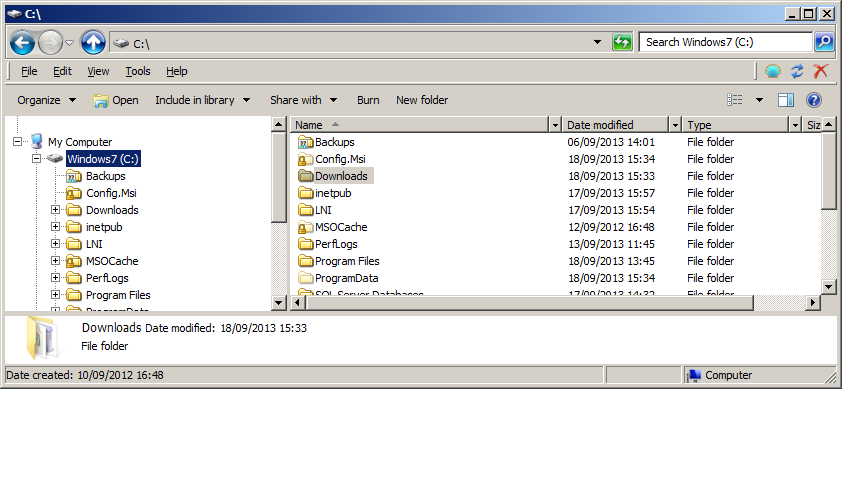Click the Search Windows7 (C:) field
This screenshot has width=842, height=480.
[725, 42]
